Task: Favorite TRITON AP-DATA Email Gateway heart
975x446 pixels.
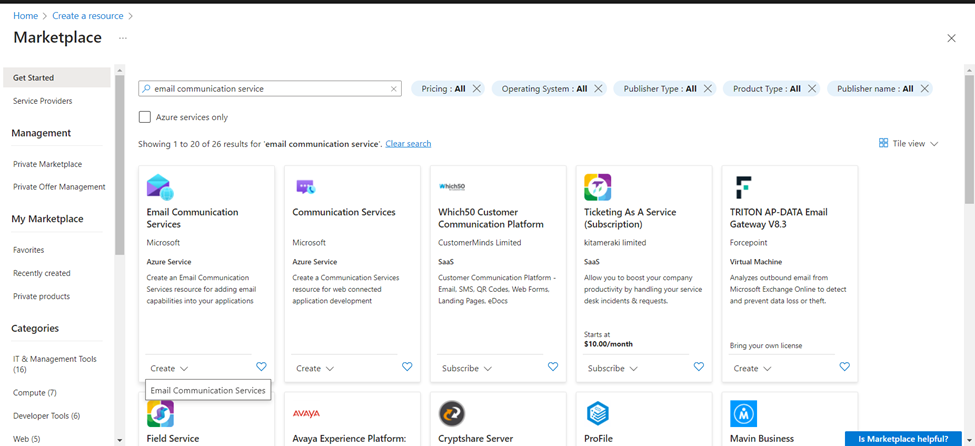Action: point(844,367)
